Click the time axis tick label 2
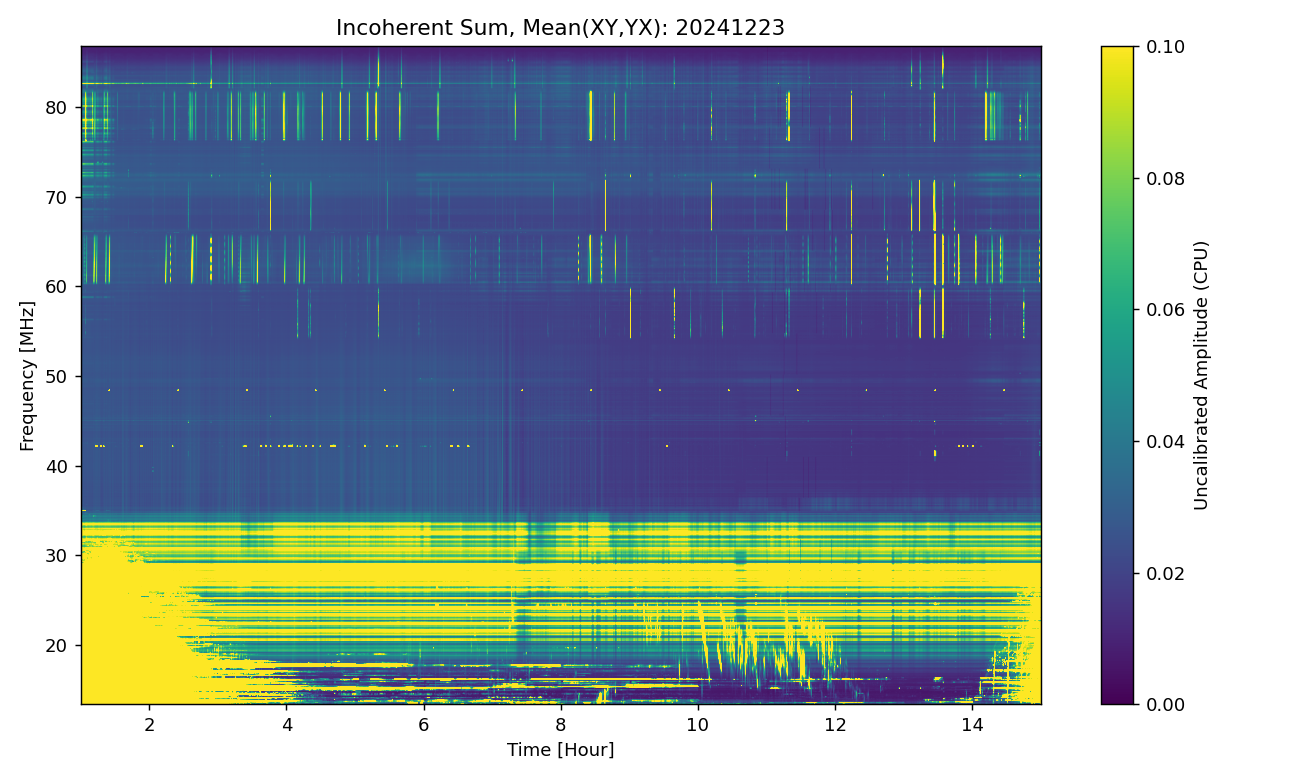Screen dimensions: 1300x780 (150, 723)
